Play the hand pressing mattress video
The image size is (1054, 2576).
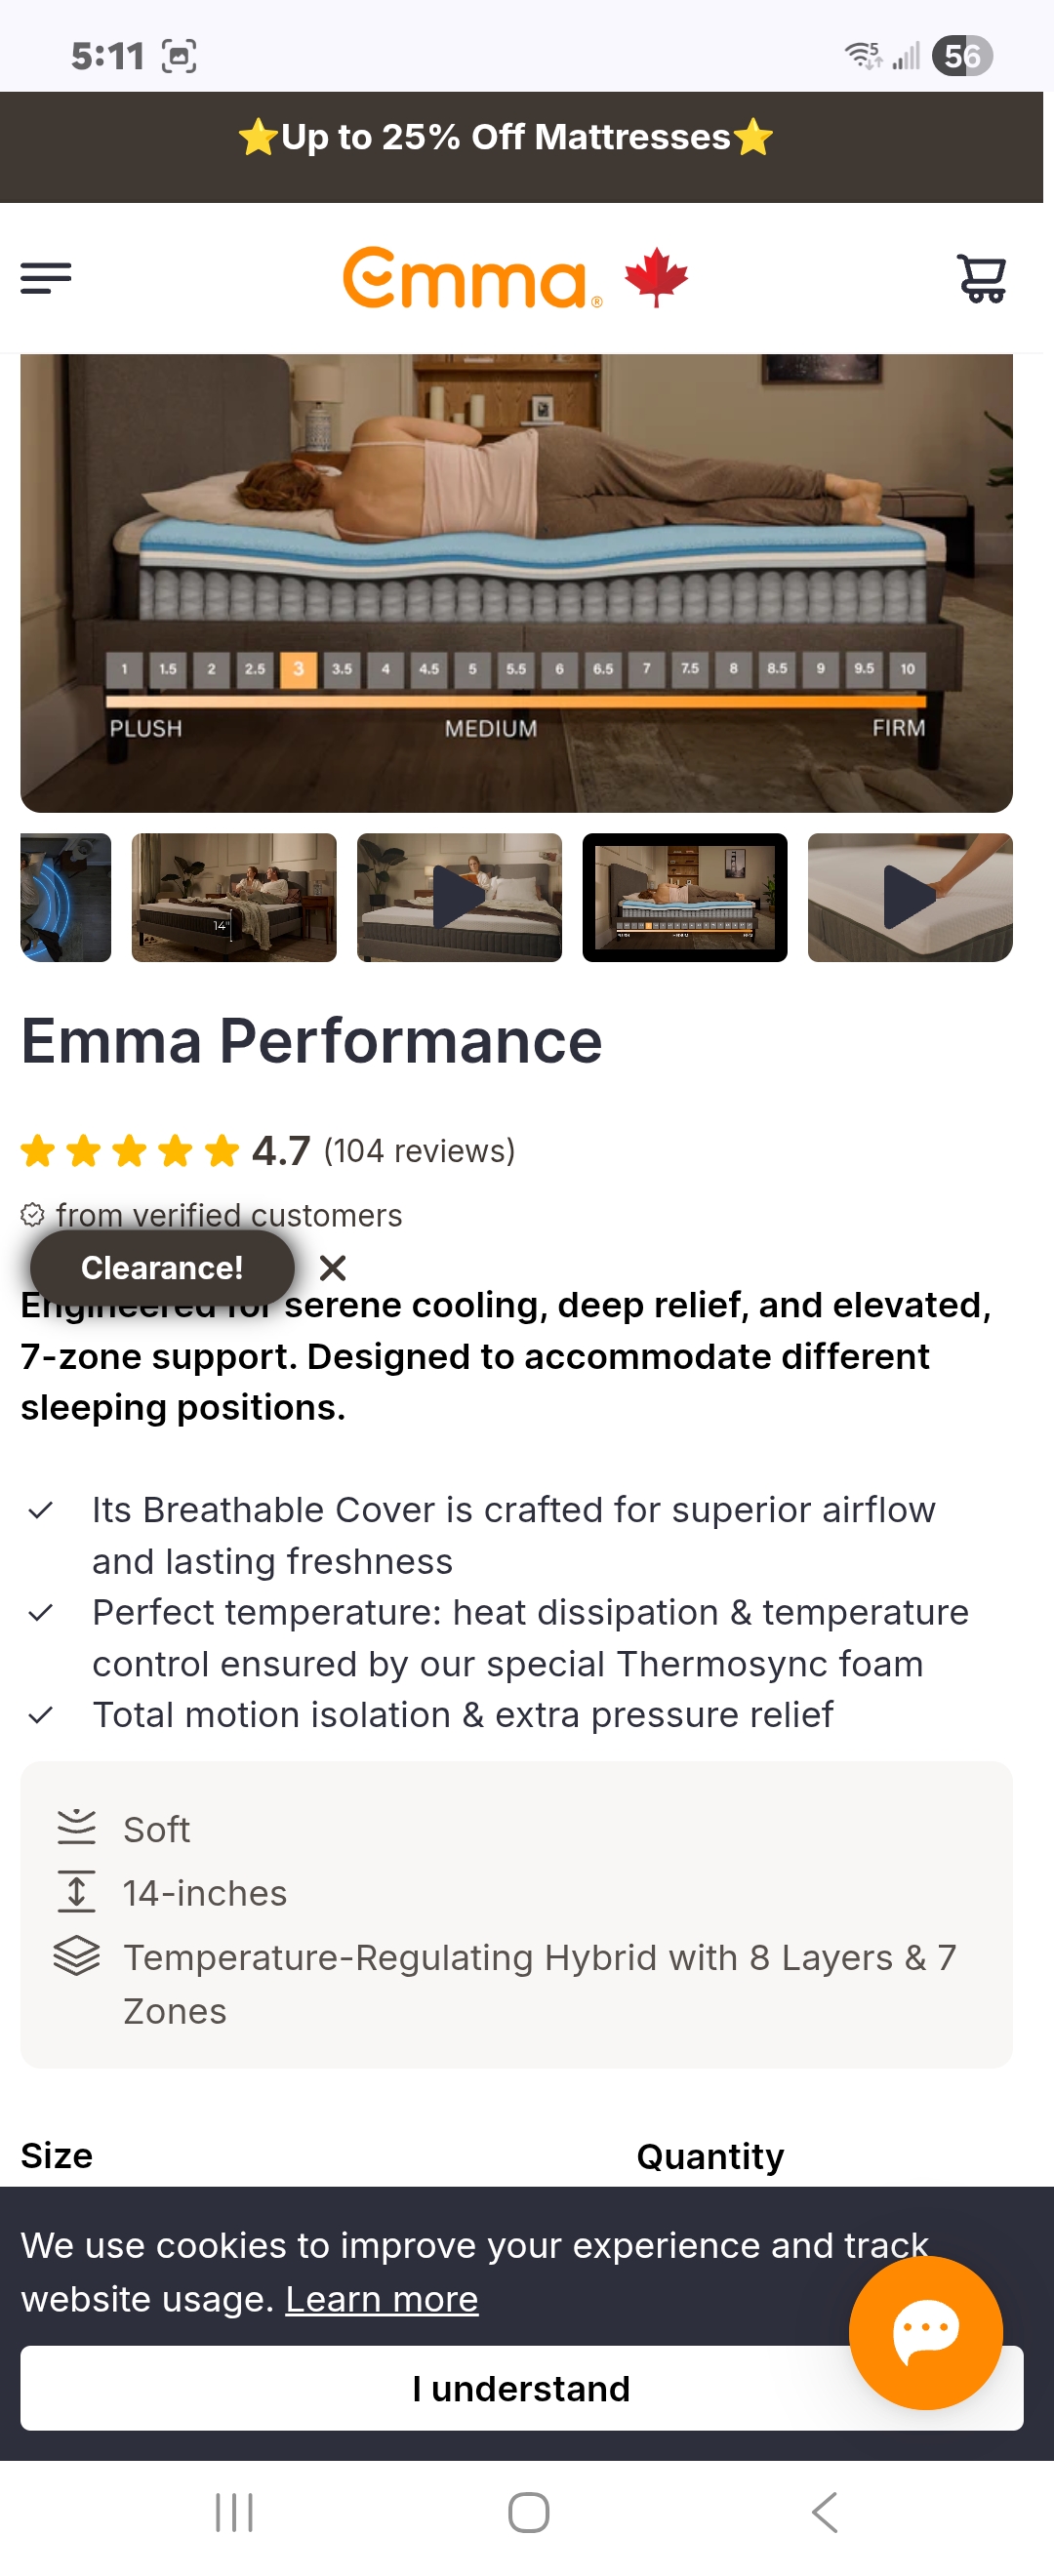click(x=910, y=897)
